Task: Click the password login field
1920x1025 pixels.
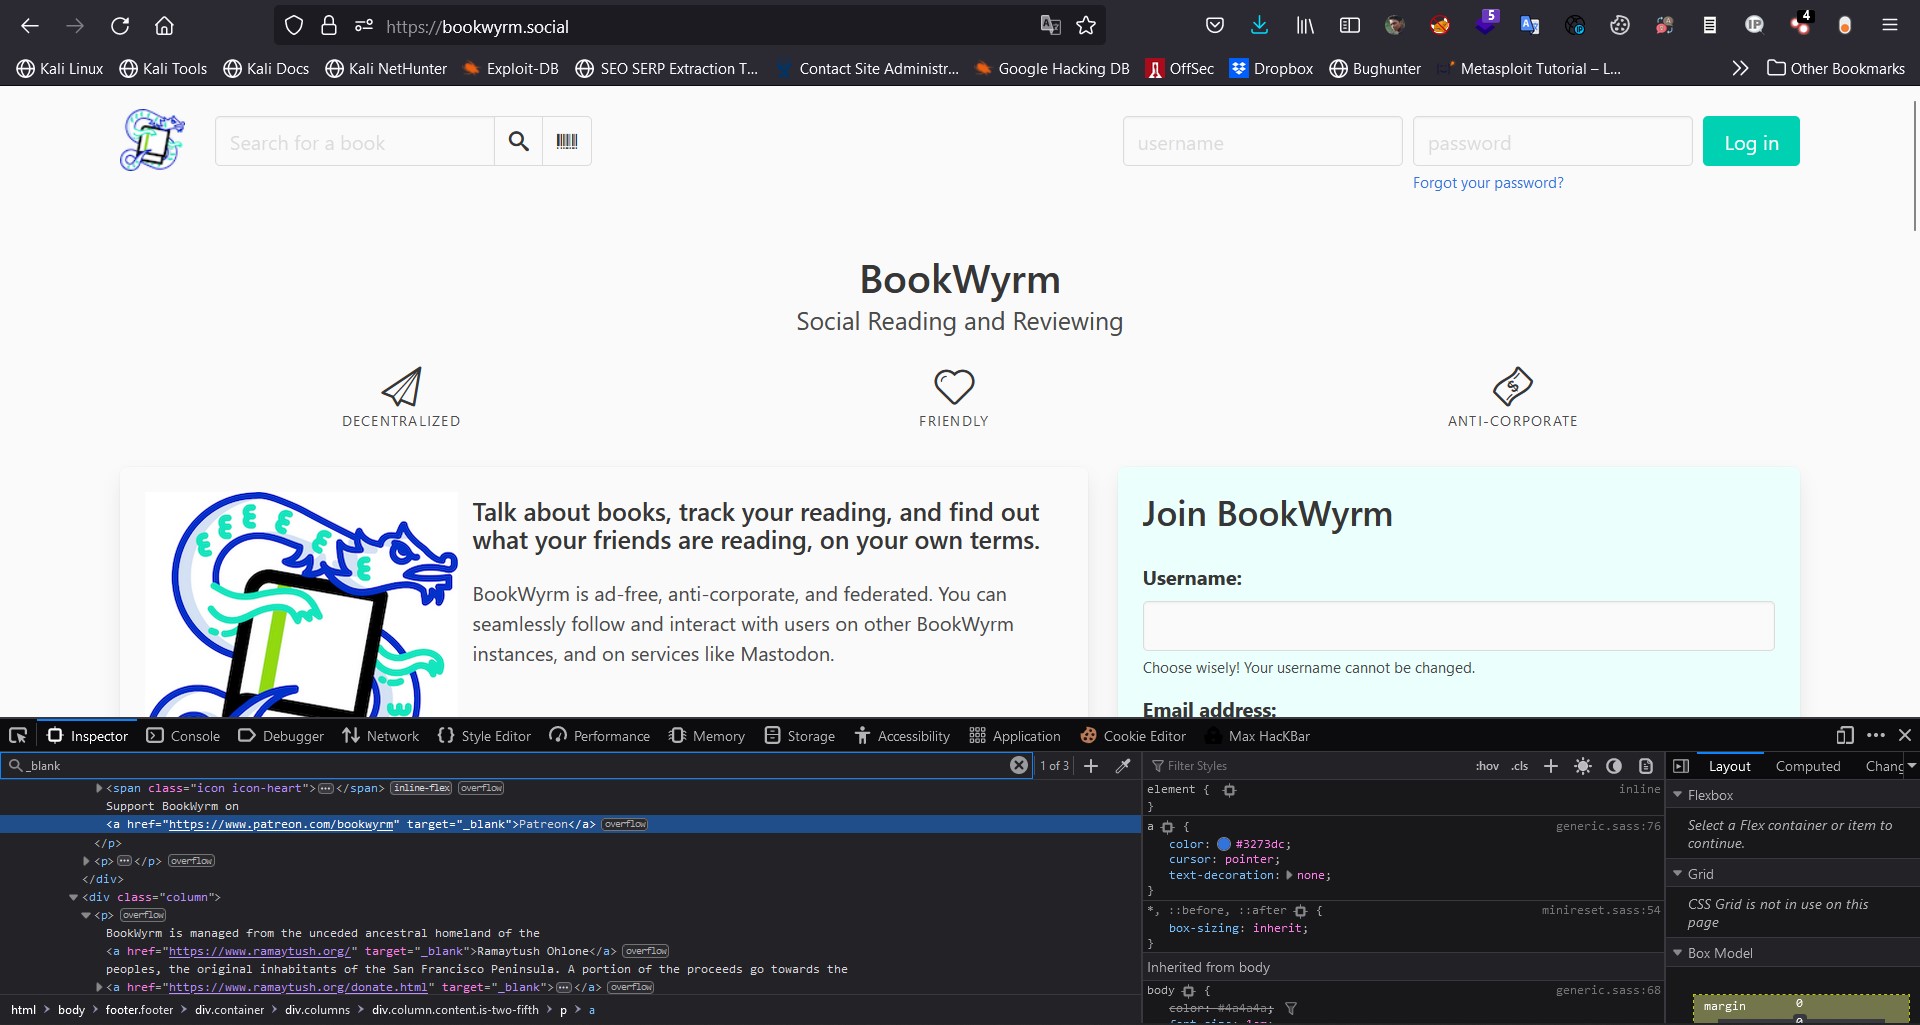Action: [x=1552, y=142]
